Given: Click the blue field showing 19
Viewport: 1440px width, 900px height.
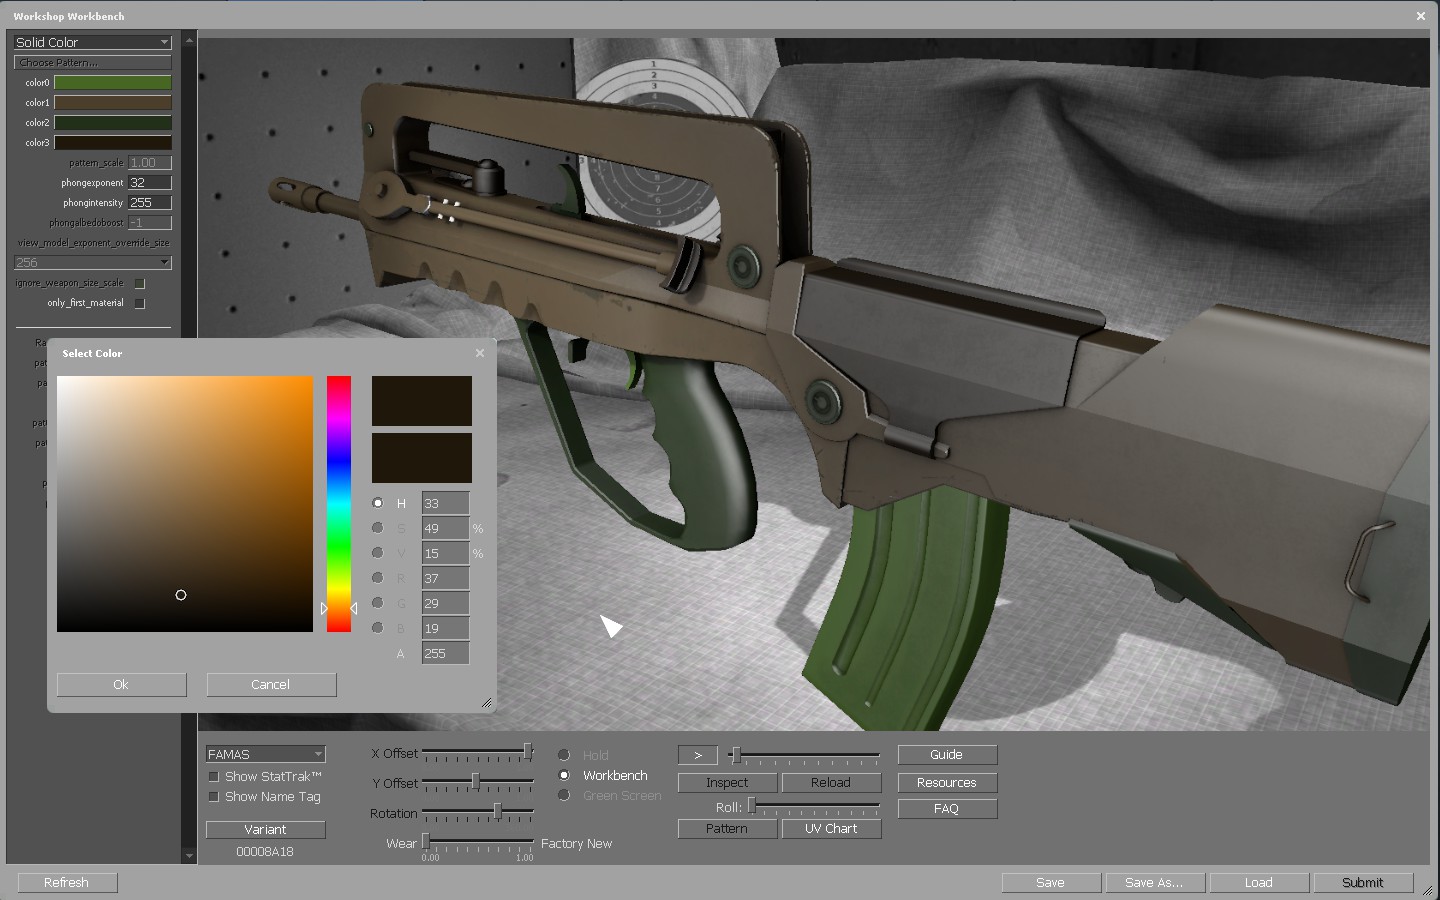Looking at the screenshot, I should coord(445,628).
